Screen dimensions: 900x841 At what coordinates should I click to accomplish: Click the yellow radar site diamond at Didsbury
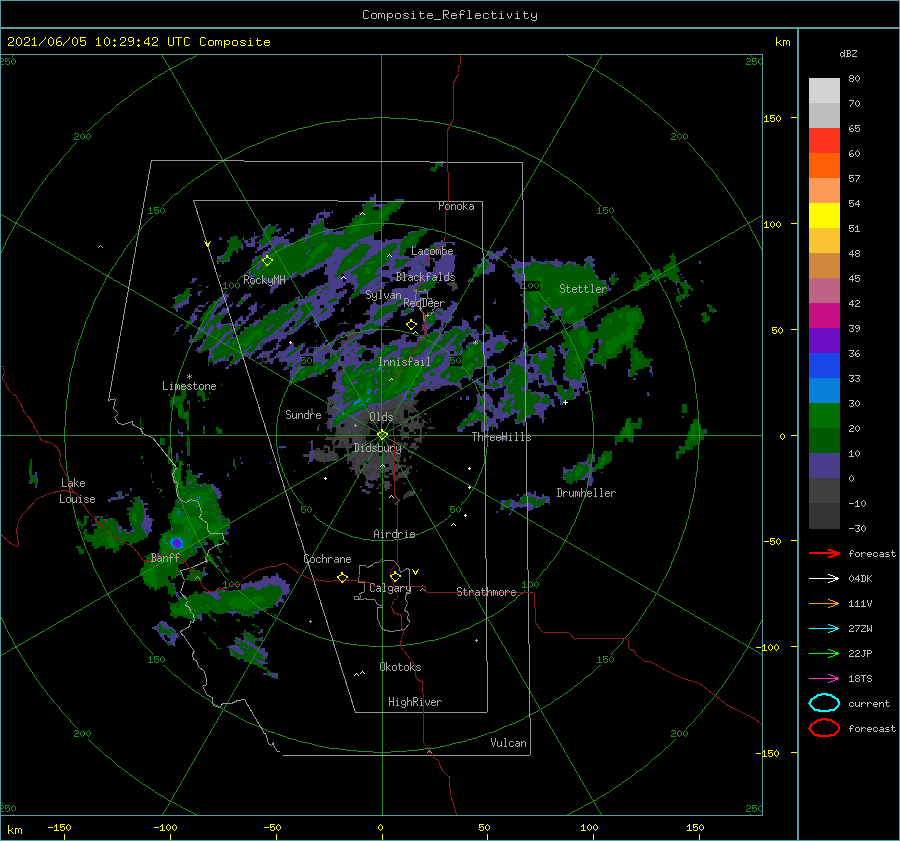[x=382, y=435]
